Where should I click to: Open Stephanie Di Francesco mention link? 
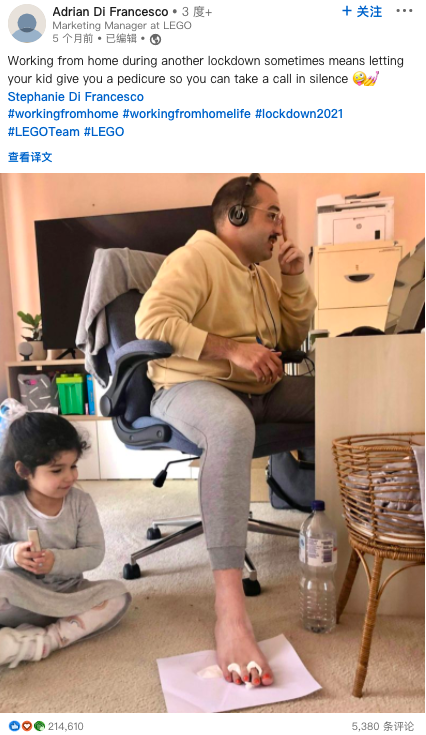point(75,97)
